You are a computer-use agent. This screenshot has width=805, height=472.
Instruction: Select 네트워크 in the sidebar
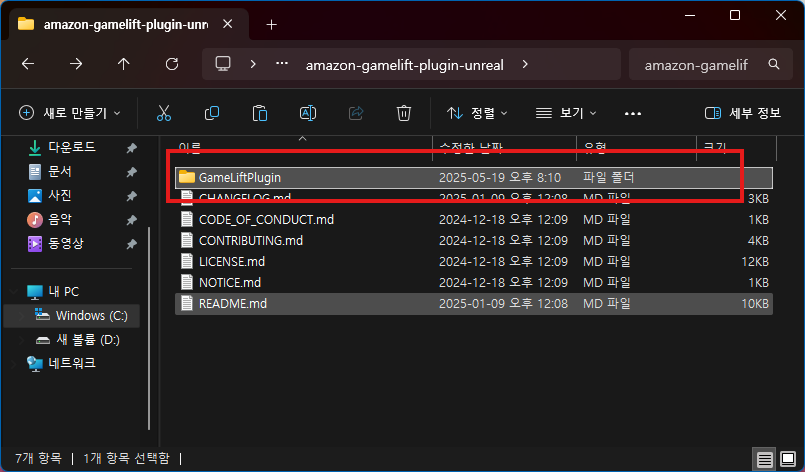[x=72, y=363]
